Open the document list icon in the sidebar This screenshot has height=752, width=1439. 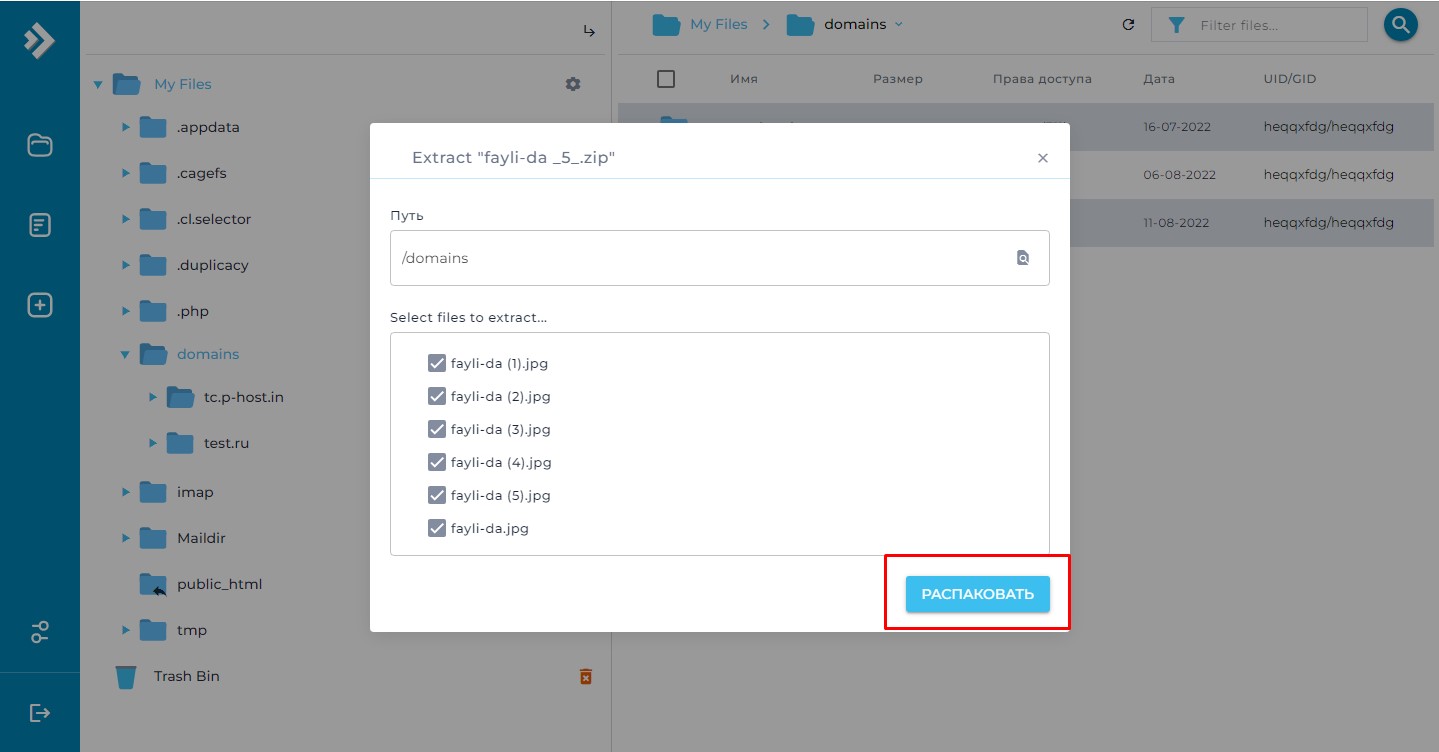point(39,225)
